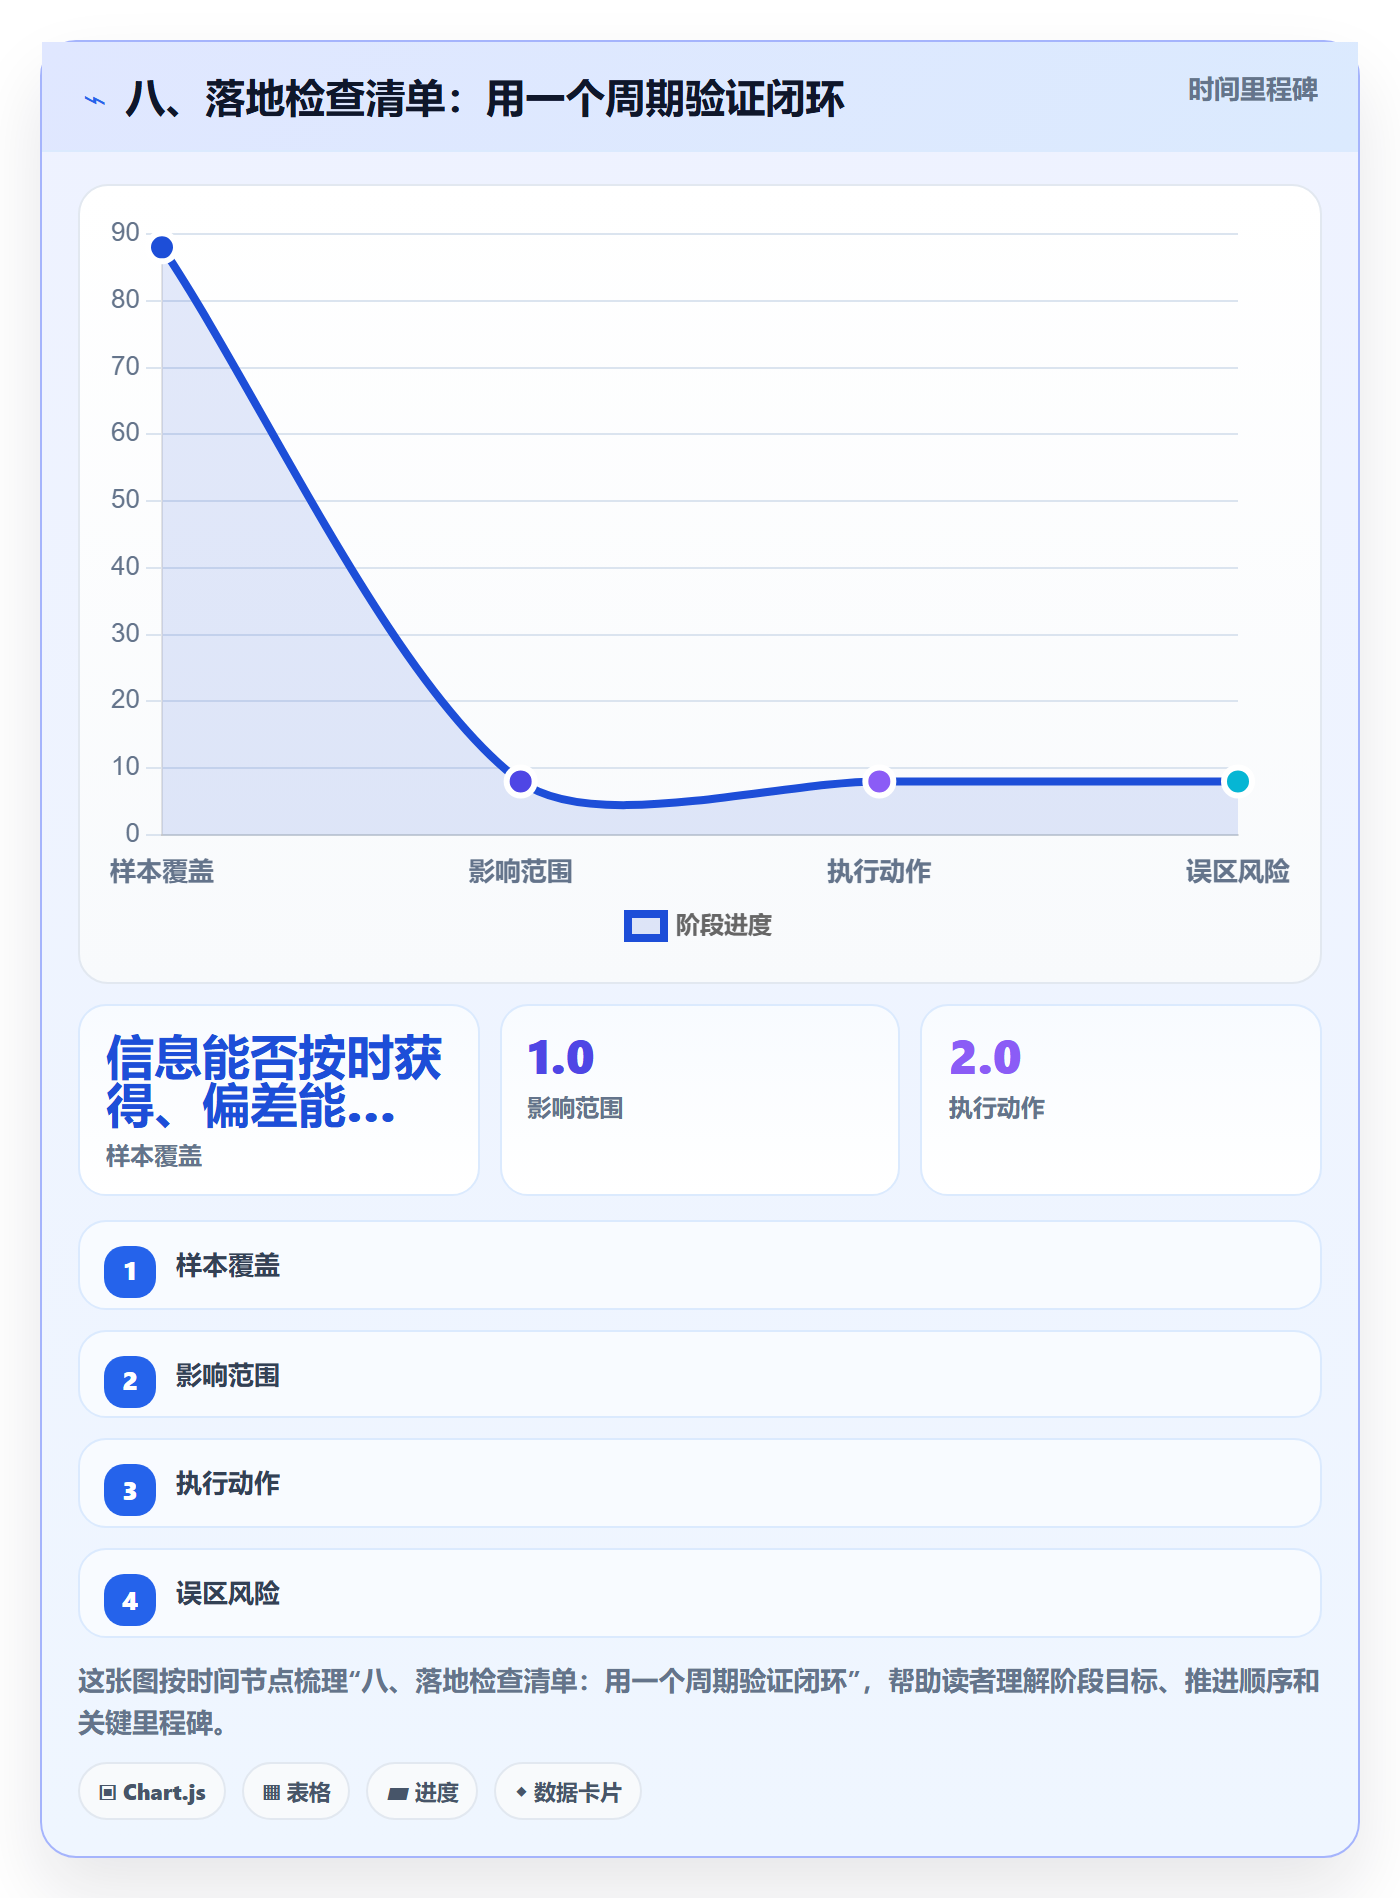1400x1898 pixels.
Task: Click the 数据卡片 tag chip
Action: (568, 1792)
